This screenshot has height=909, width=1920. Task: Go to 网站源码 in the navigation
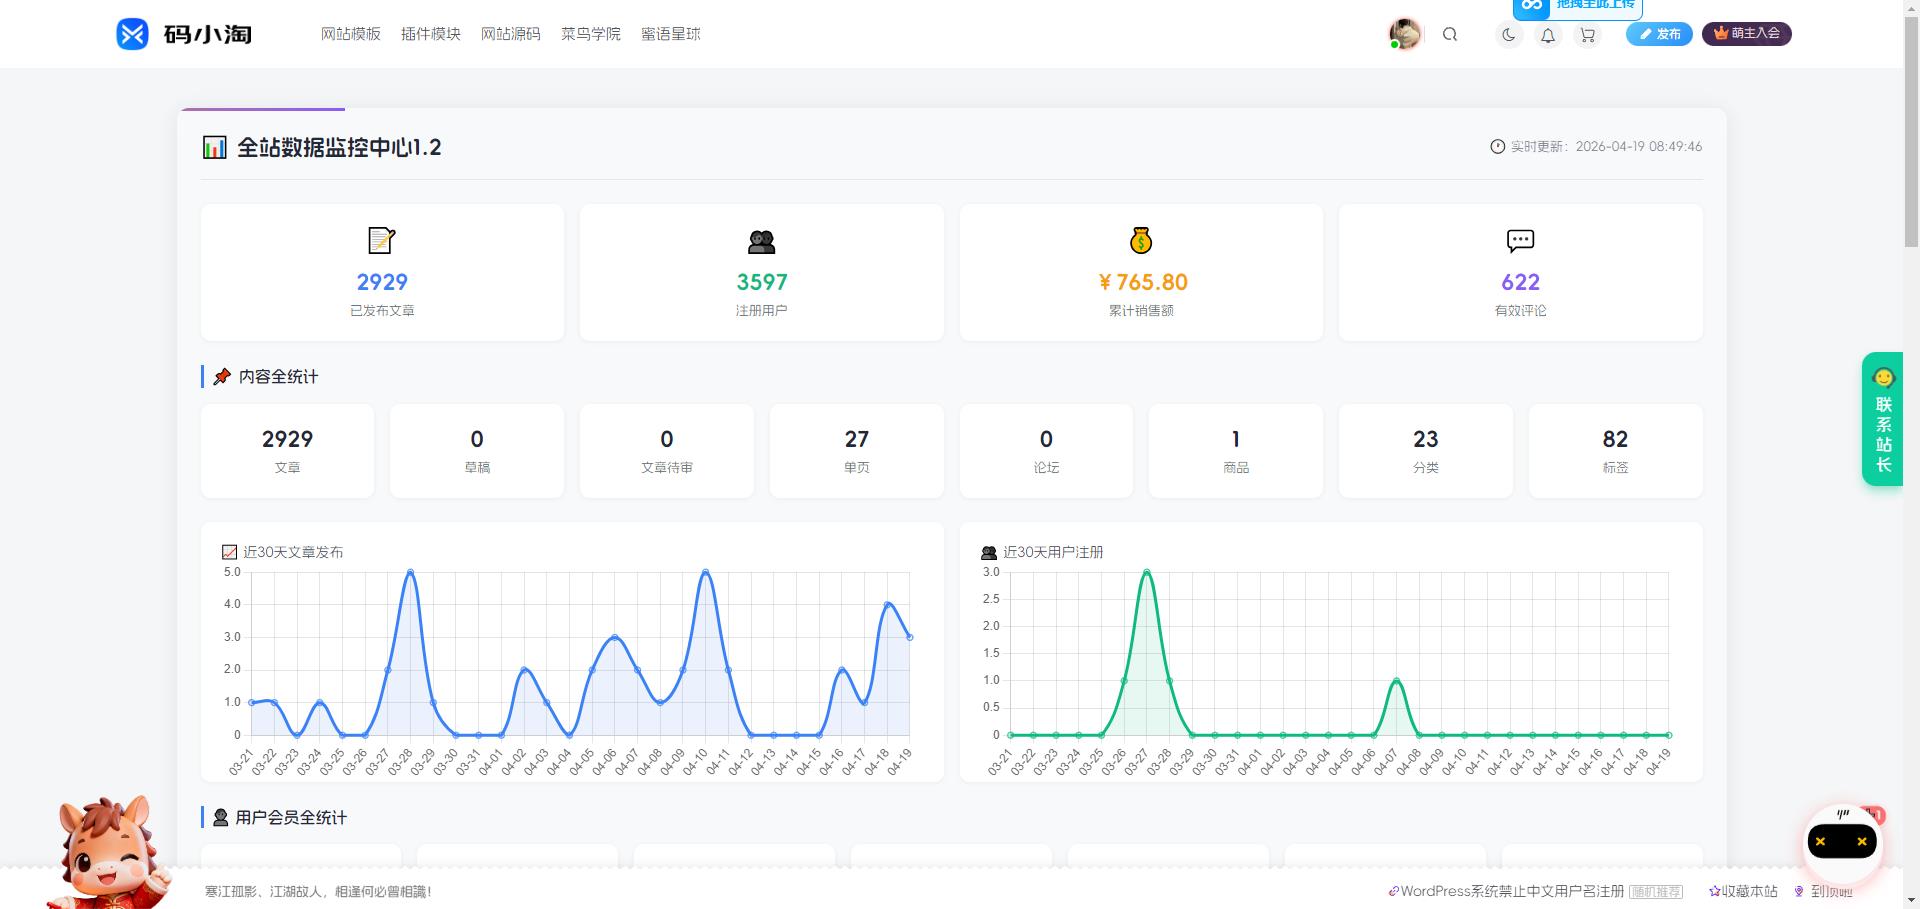coord(510,34)
